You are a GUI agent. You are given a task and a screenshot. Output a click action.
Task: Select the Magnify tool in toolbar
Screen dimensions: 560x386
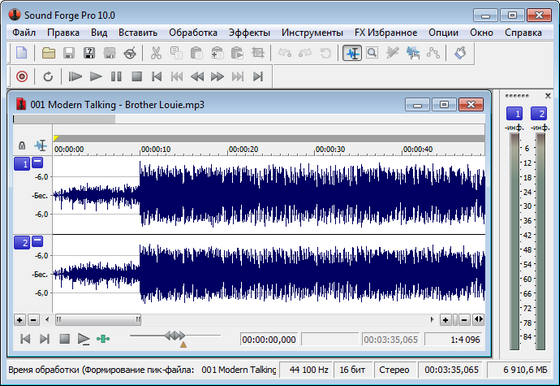pos(372,53)
